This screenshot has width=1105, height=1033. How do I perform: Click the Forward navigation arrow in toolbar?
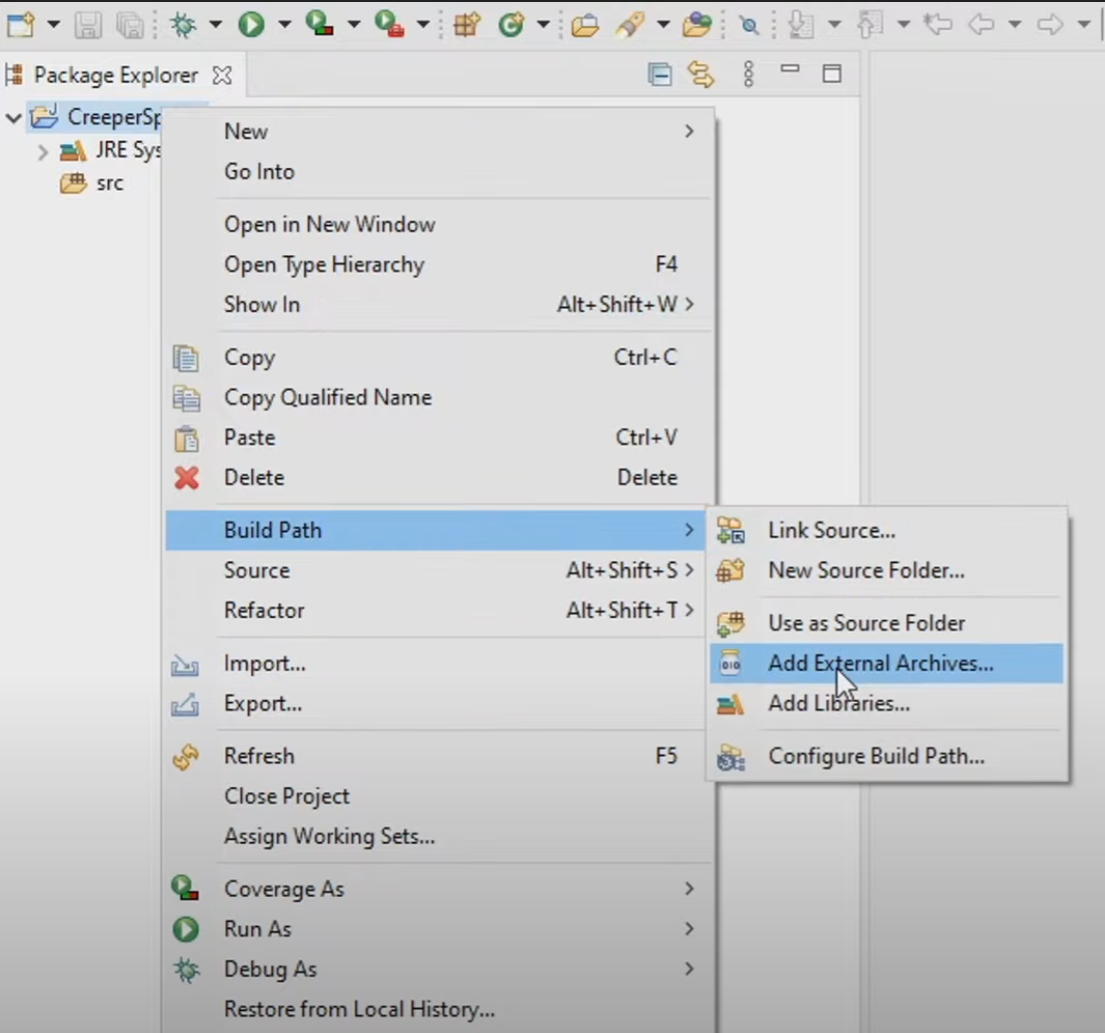(1050, 25)
